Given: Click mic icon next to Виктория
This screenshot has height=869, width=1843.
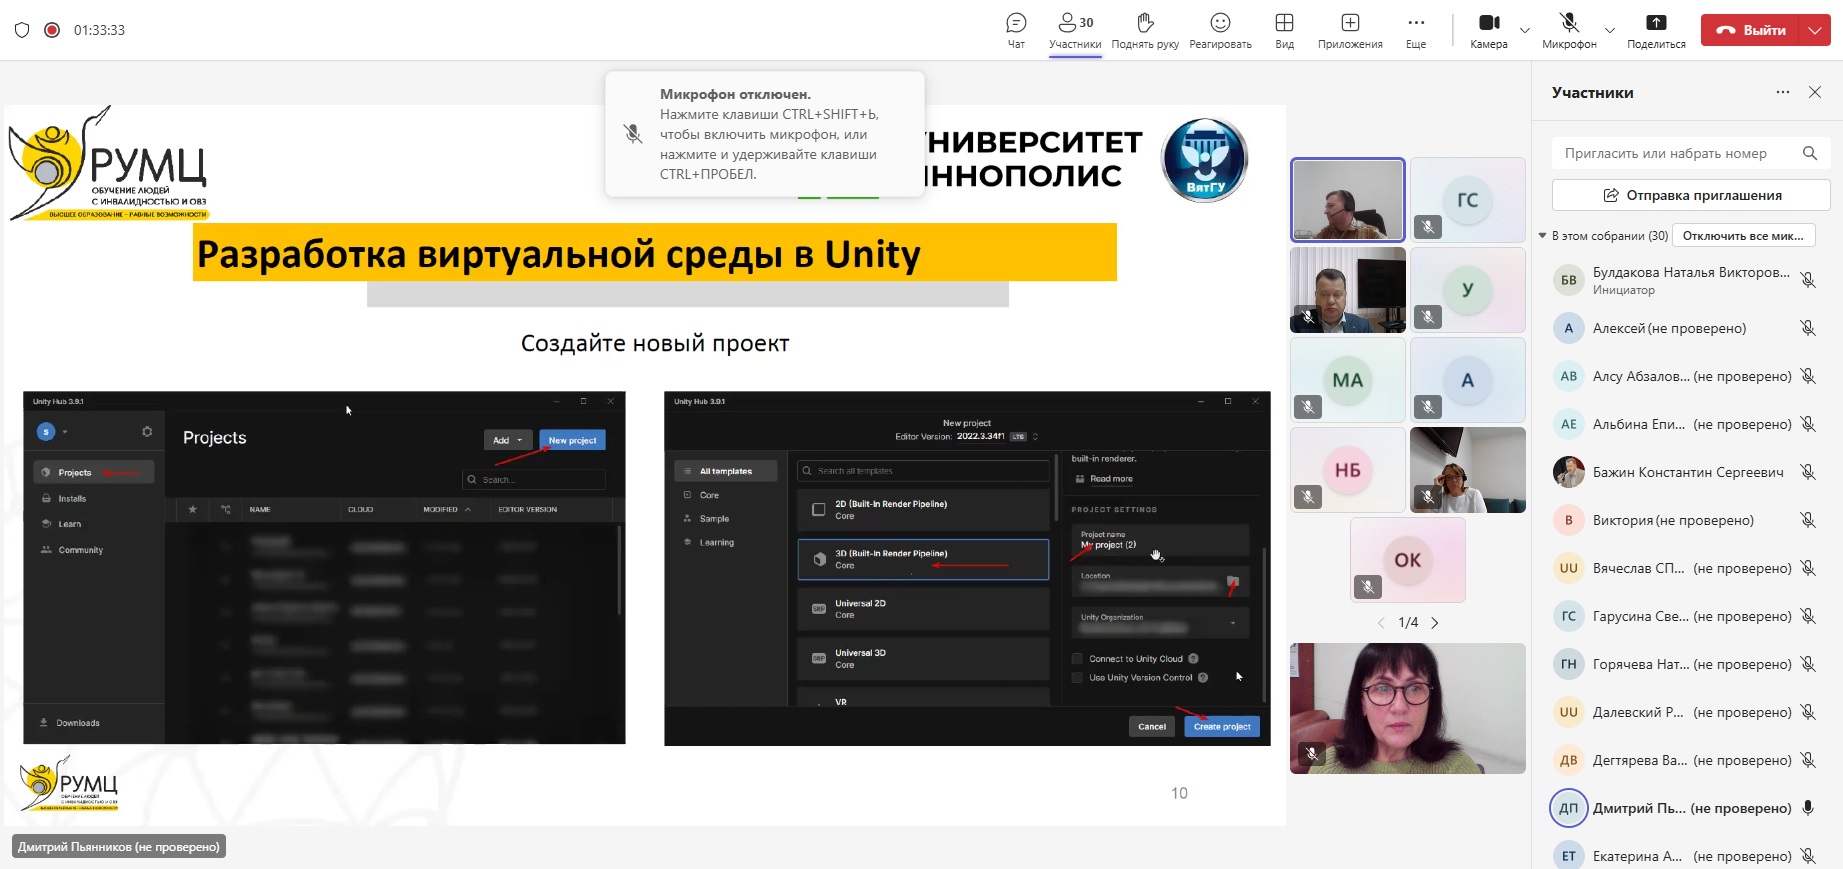Looking at the screenshot, I should point(1808,520).
